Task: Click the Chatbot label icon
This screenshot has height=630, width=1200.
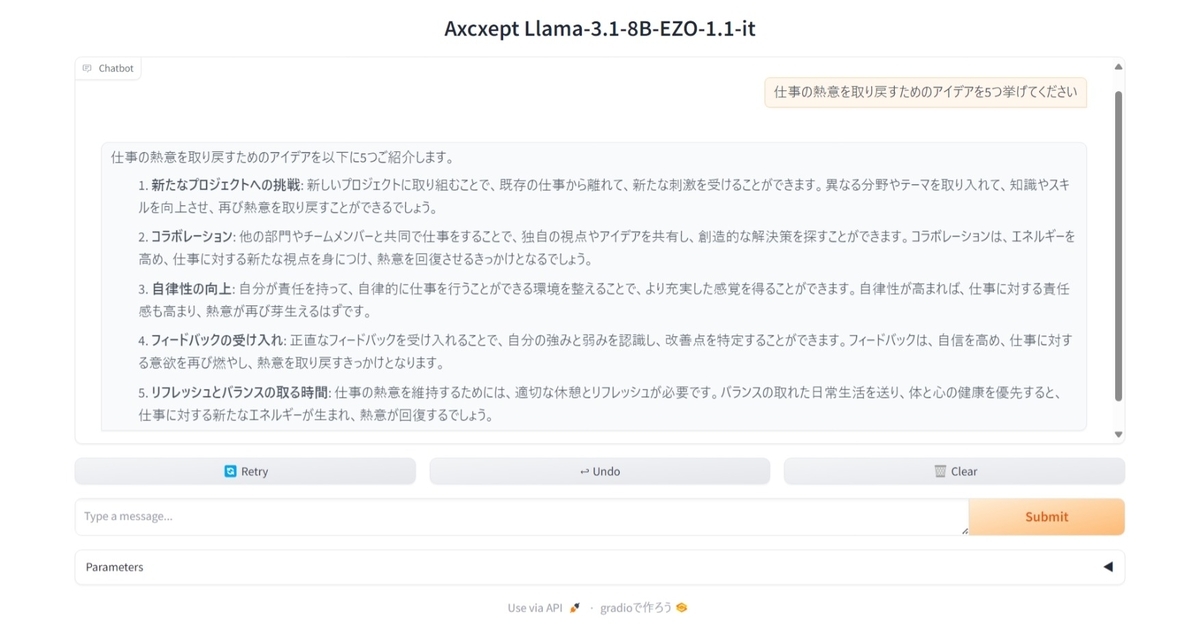Action: (88, 68)
